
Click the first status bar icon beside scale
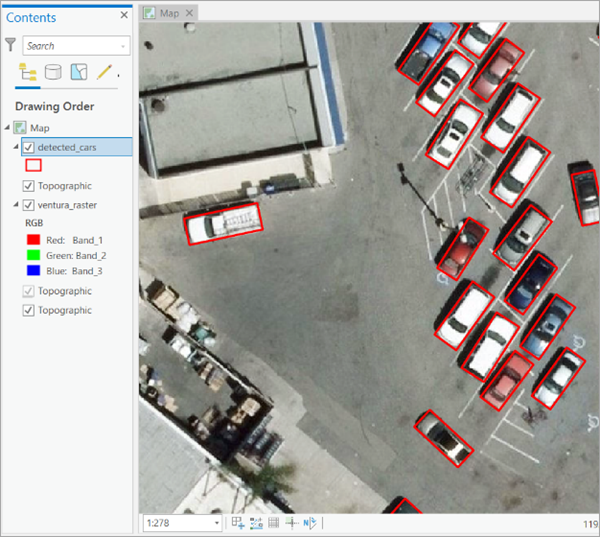[x=238, y=523]
